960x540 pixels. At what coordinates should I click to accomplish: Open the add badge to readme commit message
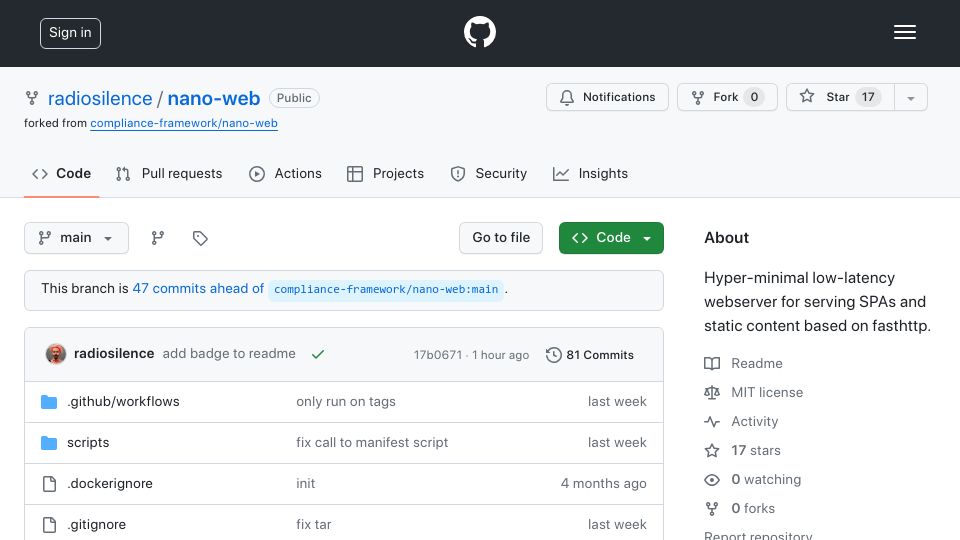pyautogui.click(x=229, y=354)
